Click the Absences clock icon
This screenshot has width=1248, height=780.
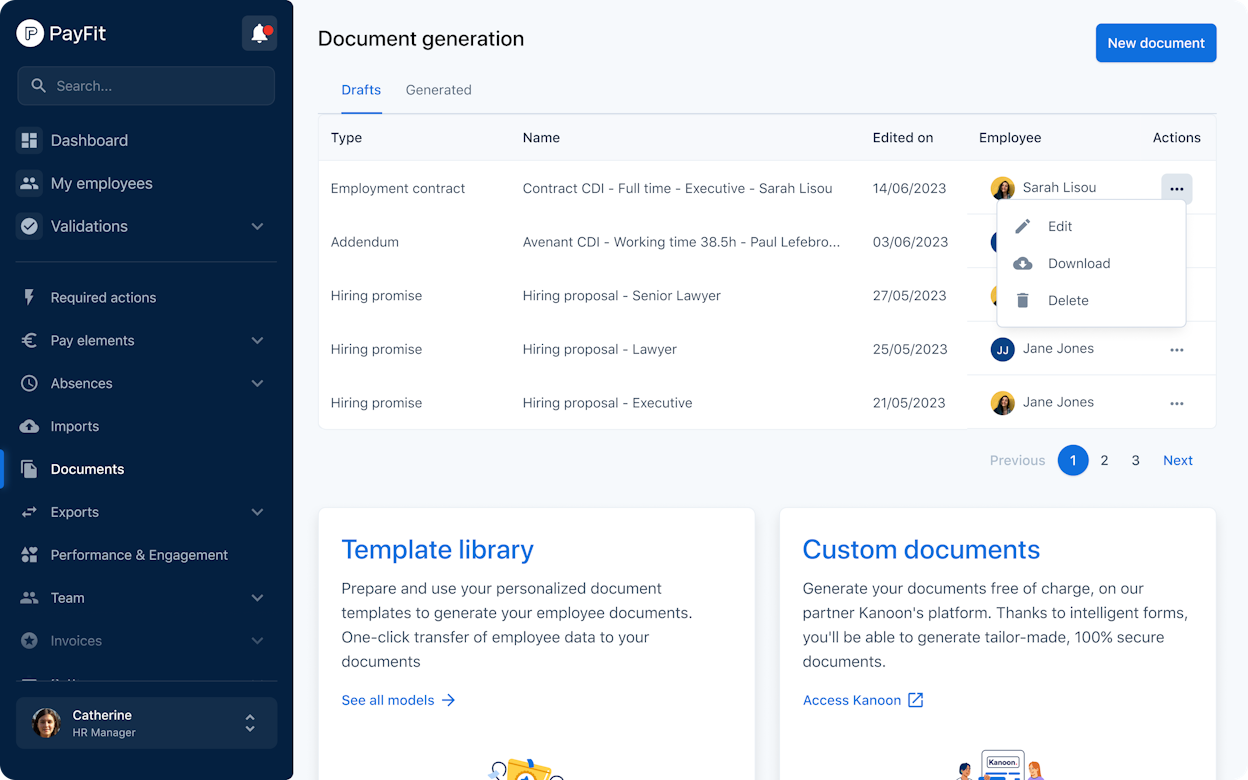point(29,383)
